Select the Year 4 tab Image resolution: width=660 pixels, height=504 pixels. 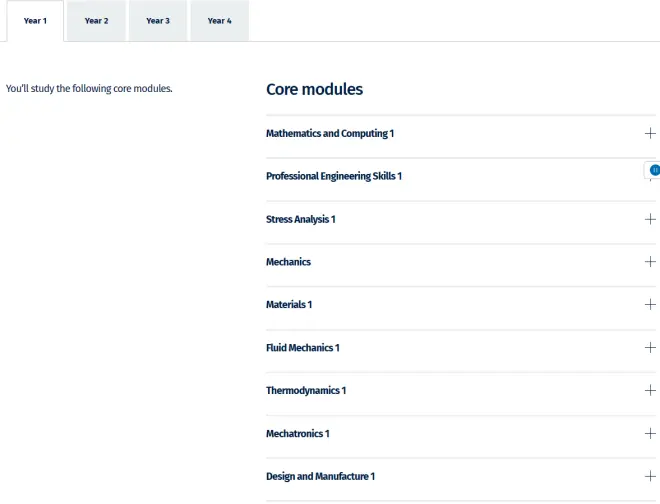pos(219,21)
